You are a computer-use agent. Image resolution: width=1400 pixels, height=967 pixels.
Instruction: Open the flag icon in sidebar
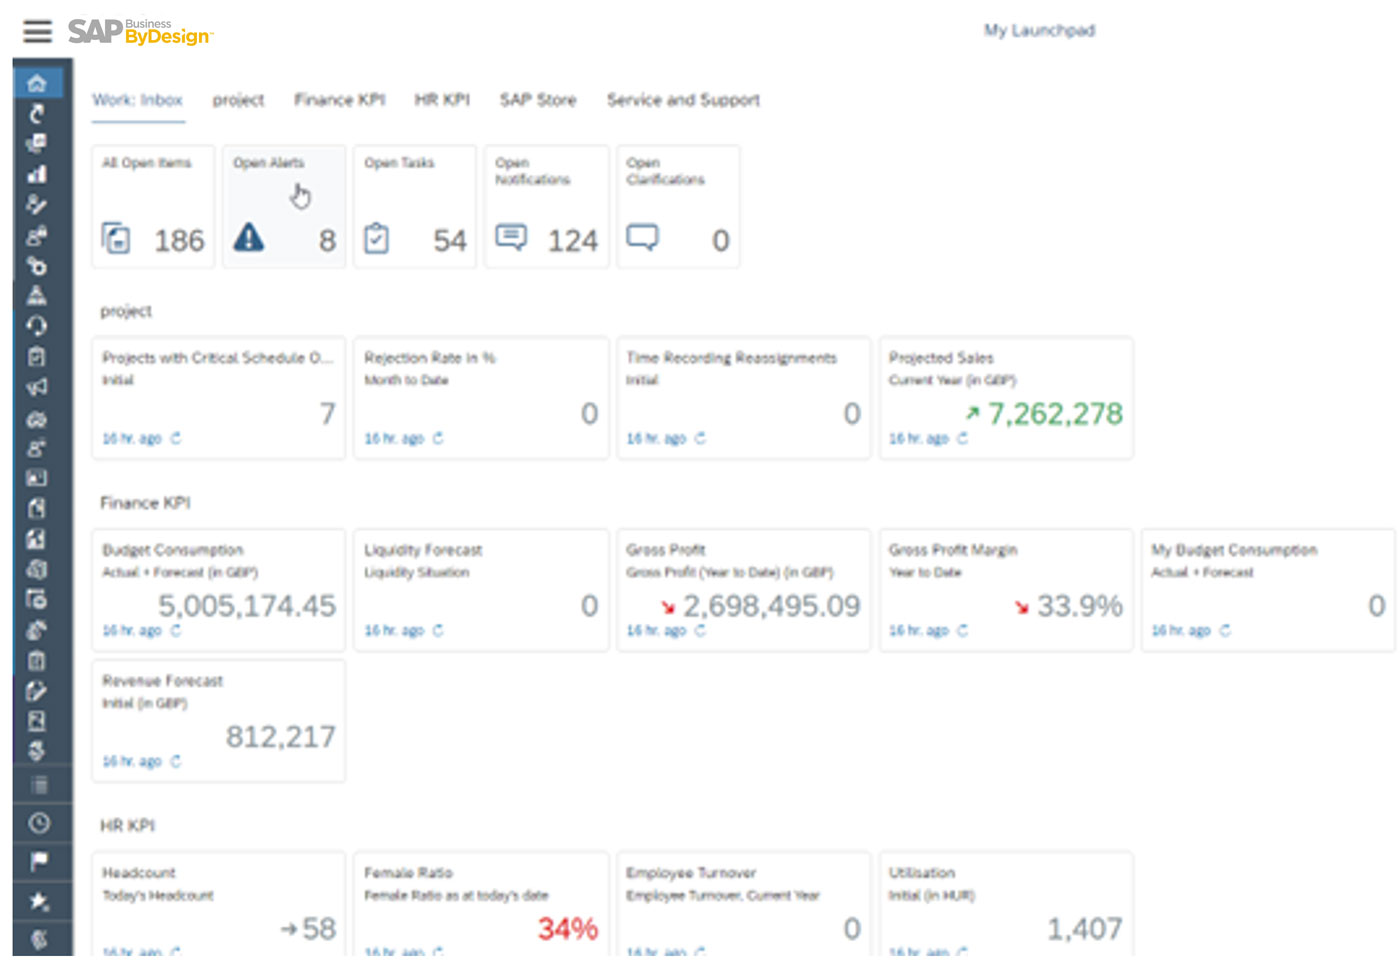tap(38, 861)
